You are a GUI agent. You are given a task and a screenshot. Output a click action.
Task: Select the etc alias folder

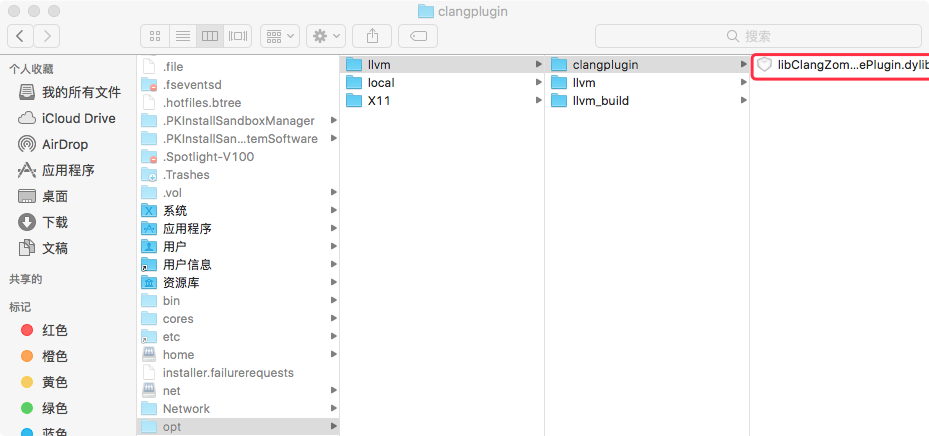(x=238, y=336)
